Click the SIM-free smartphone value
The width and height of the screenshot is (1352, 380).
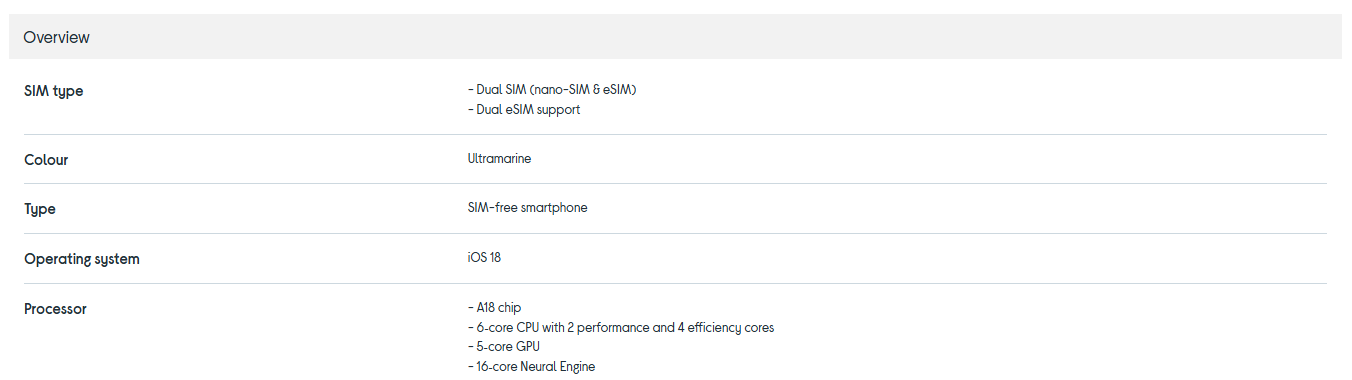(x=527, y=208)
